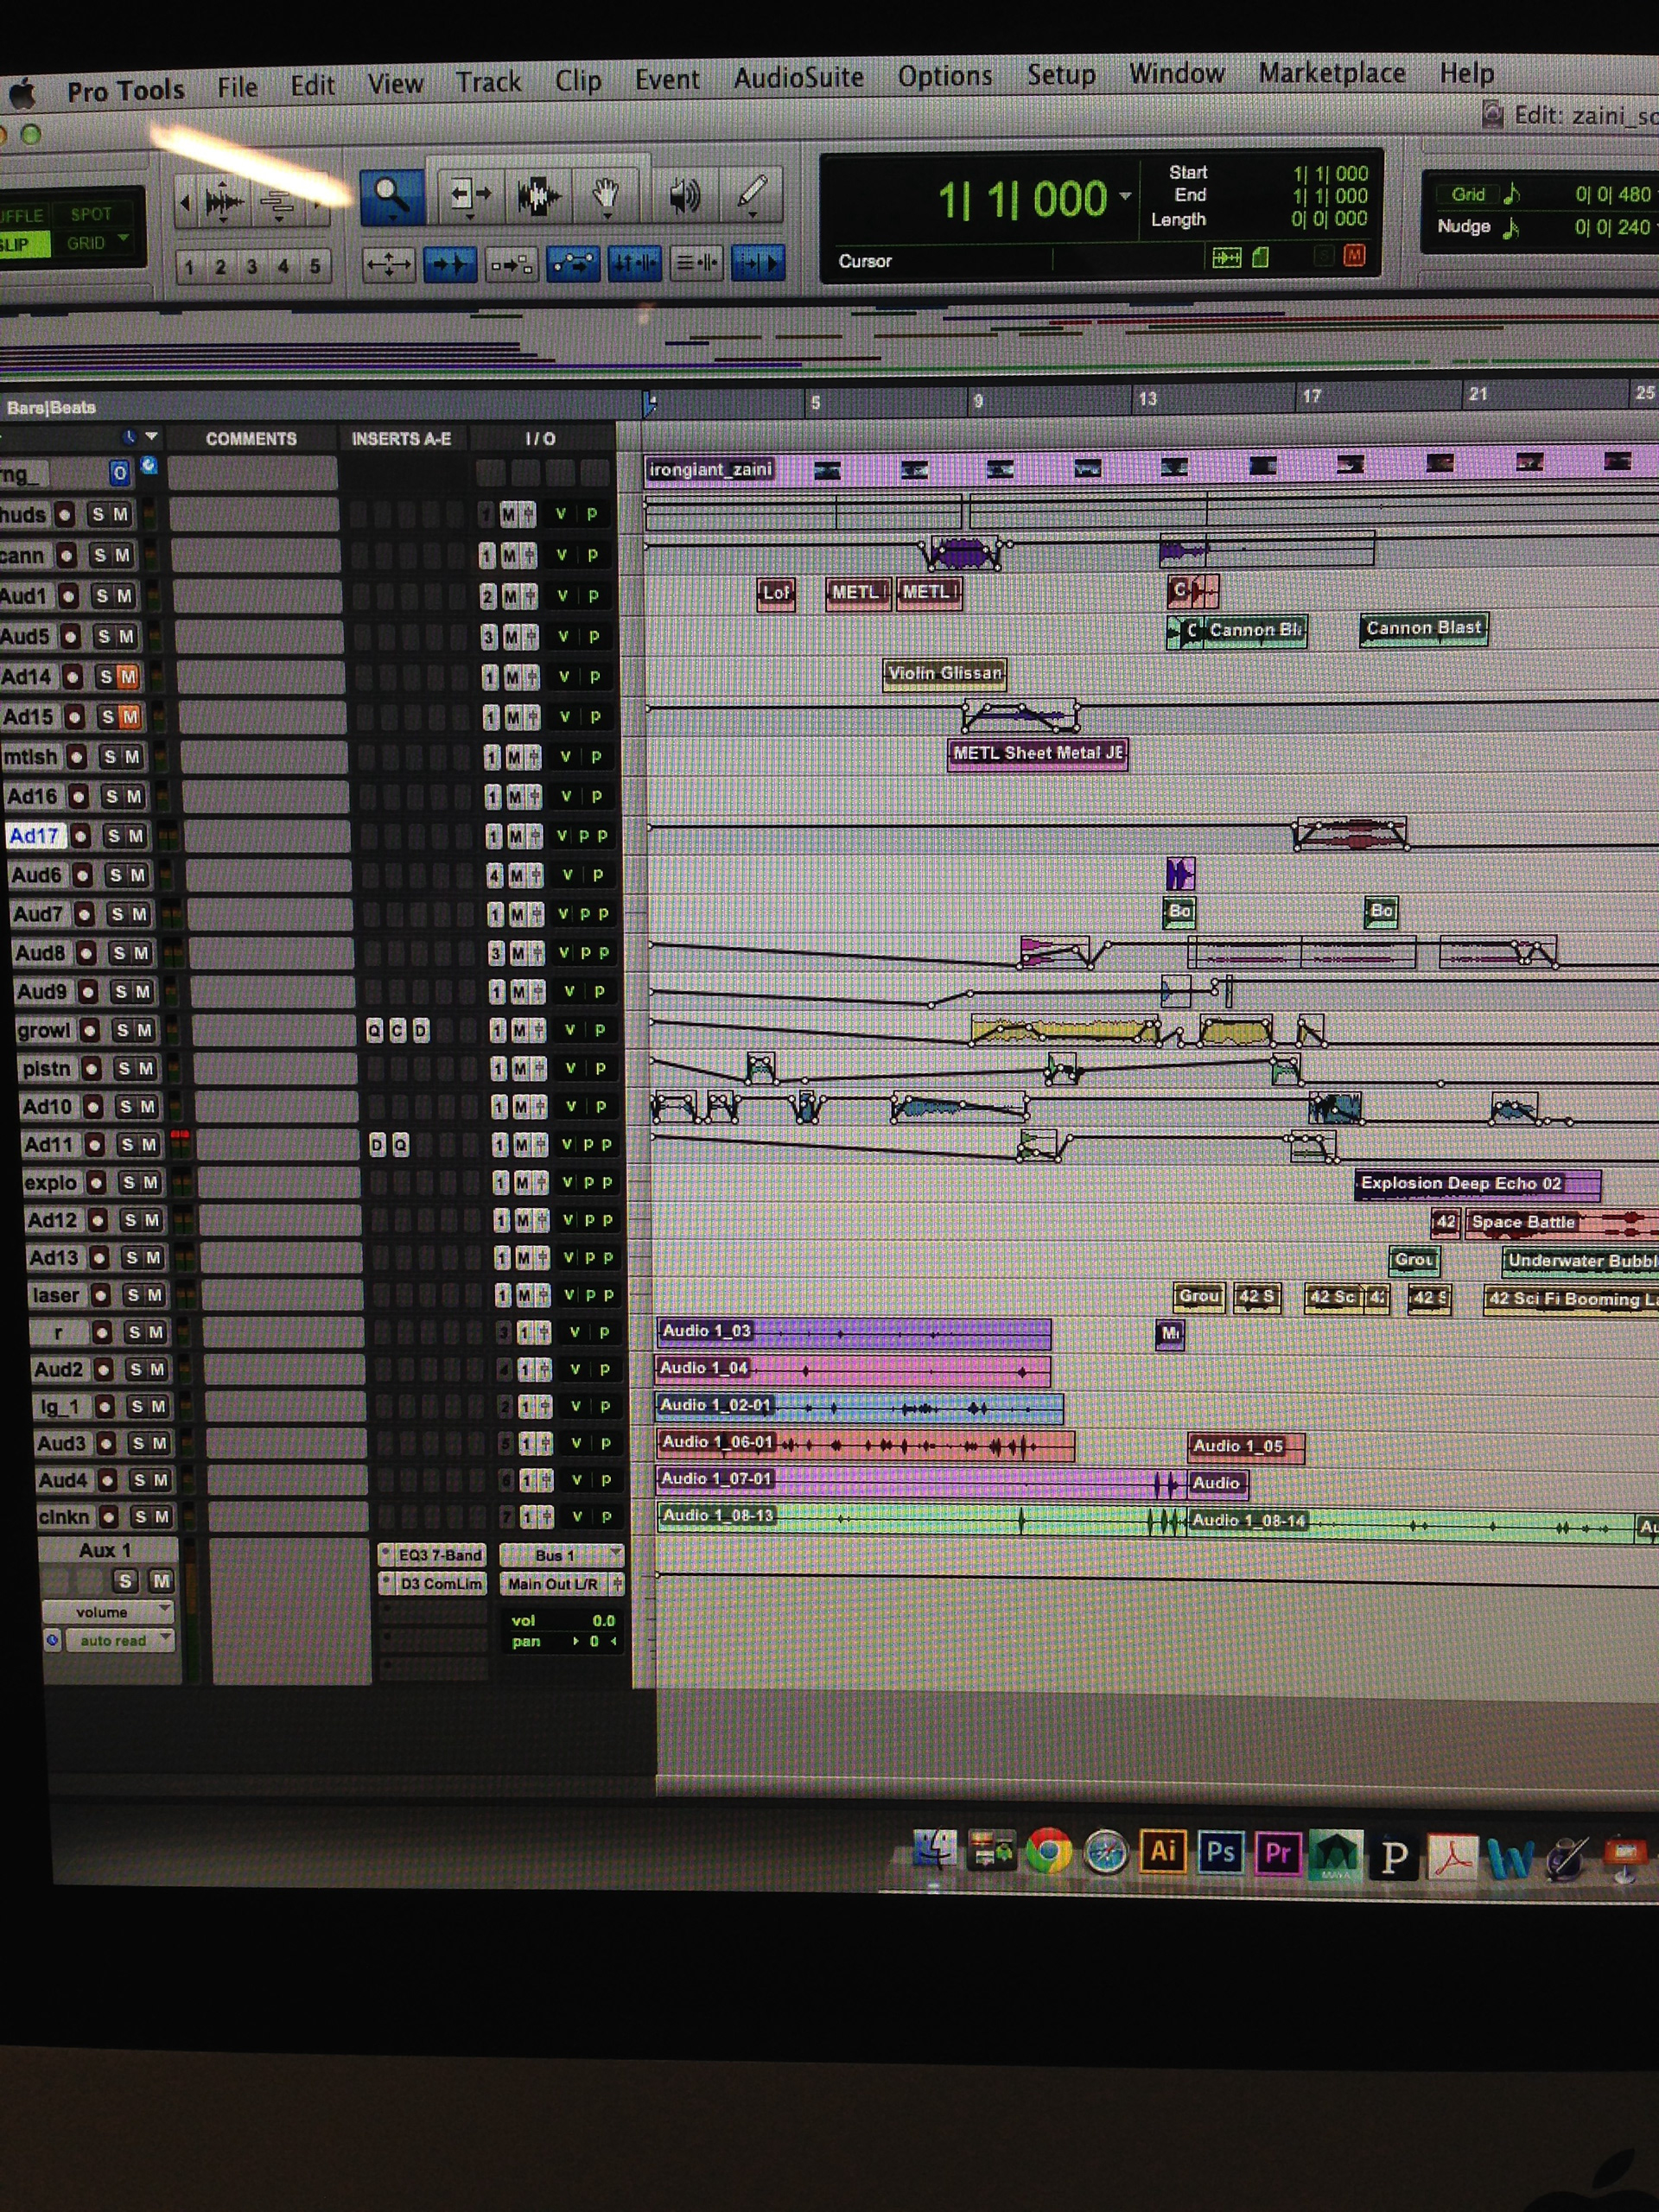The height and width of the screenshot is (2212, 1659).
Task: Solo the growl track
Action: [122, 1030]
